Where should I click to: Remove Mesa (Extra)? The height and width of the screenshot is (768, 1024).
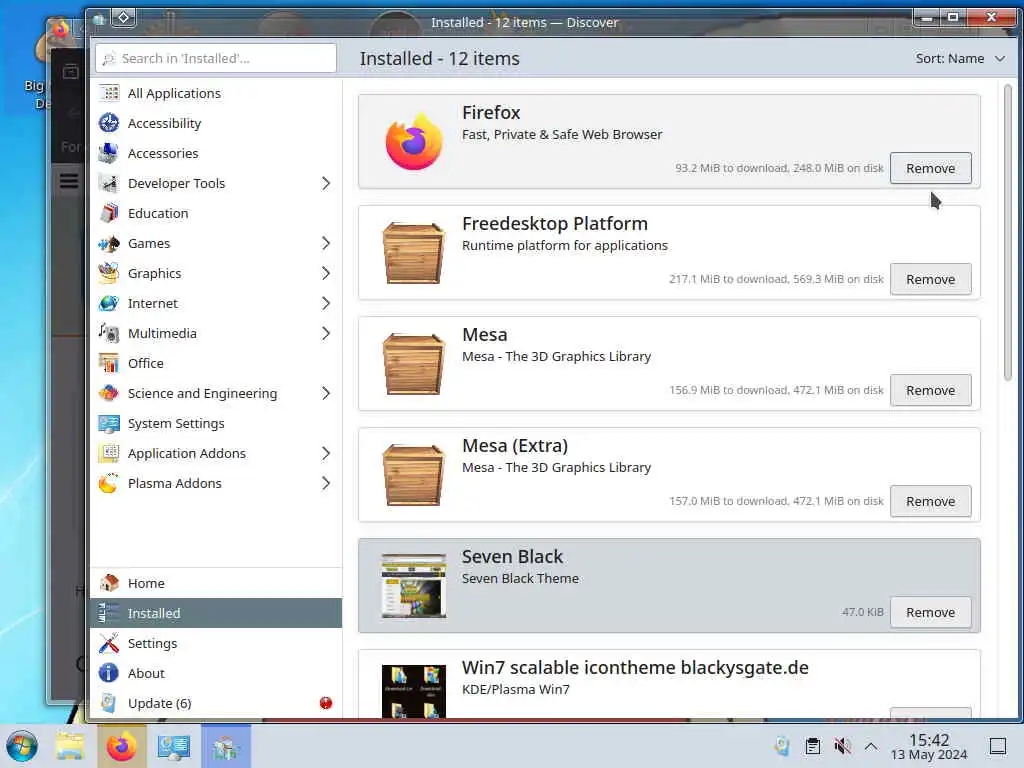tap(931, 502)
